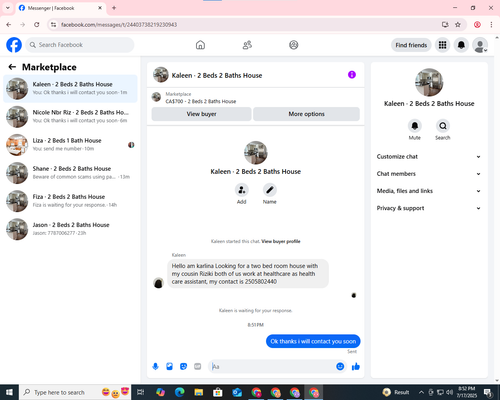Search in conversation with magnifier icon
The width and height of the screenshot is (500, 400).
pyautogui.click(x=443, y=126)
